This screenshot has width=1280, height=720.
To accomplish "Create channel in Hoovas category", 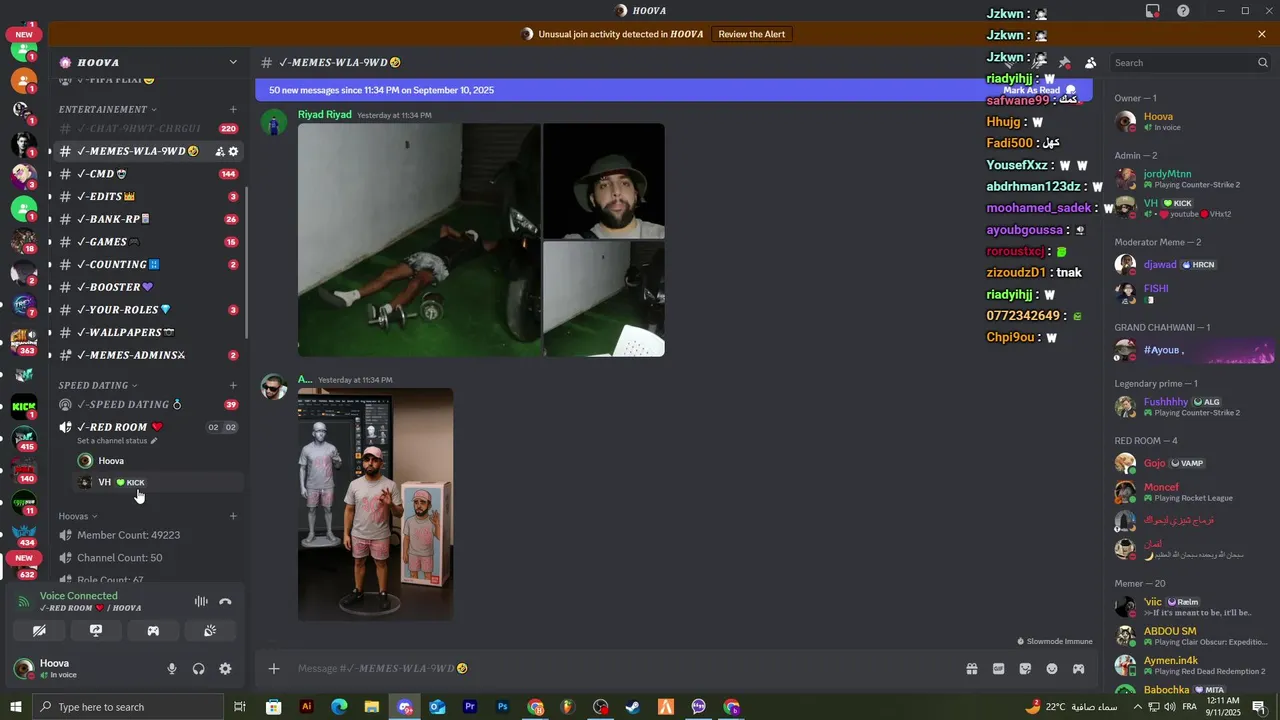I will (x=233, y=516).
